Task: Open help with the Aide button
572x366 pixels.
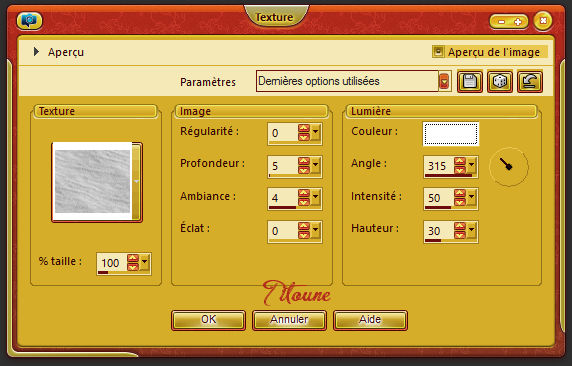Action: pos(370,320)
